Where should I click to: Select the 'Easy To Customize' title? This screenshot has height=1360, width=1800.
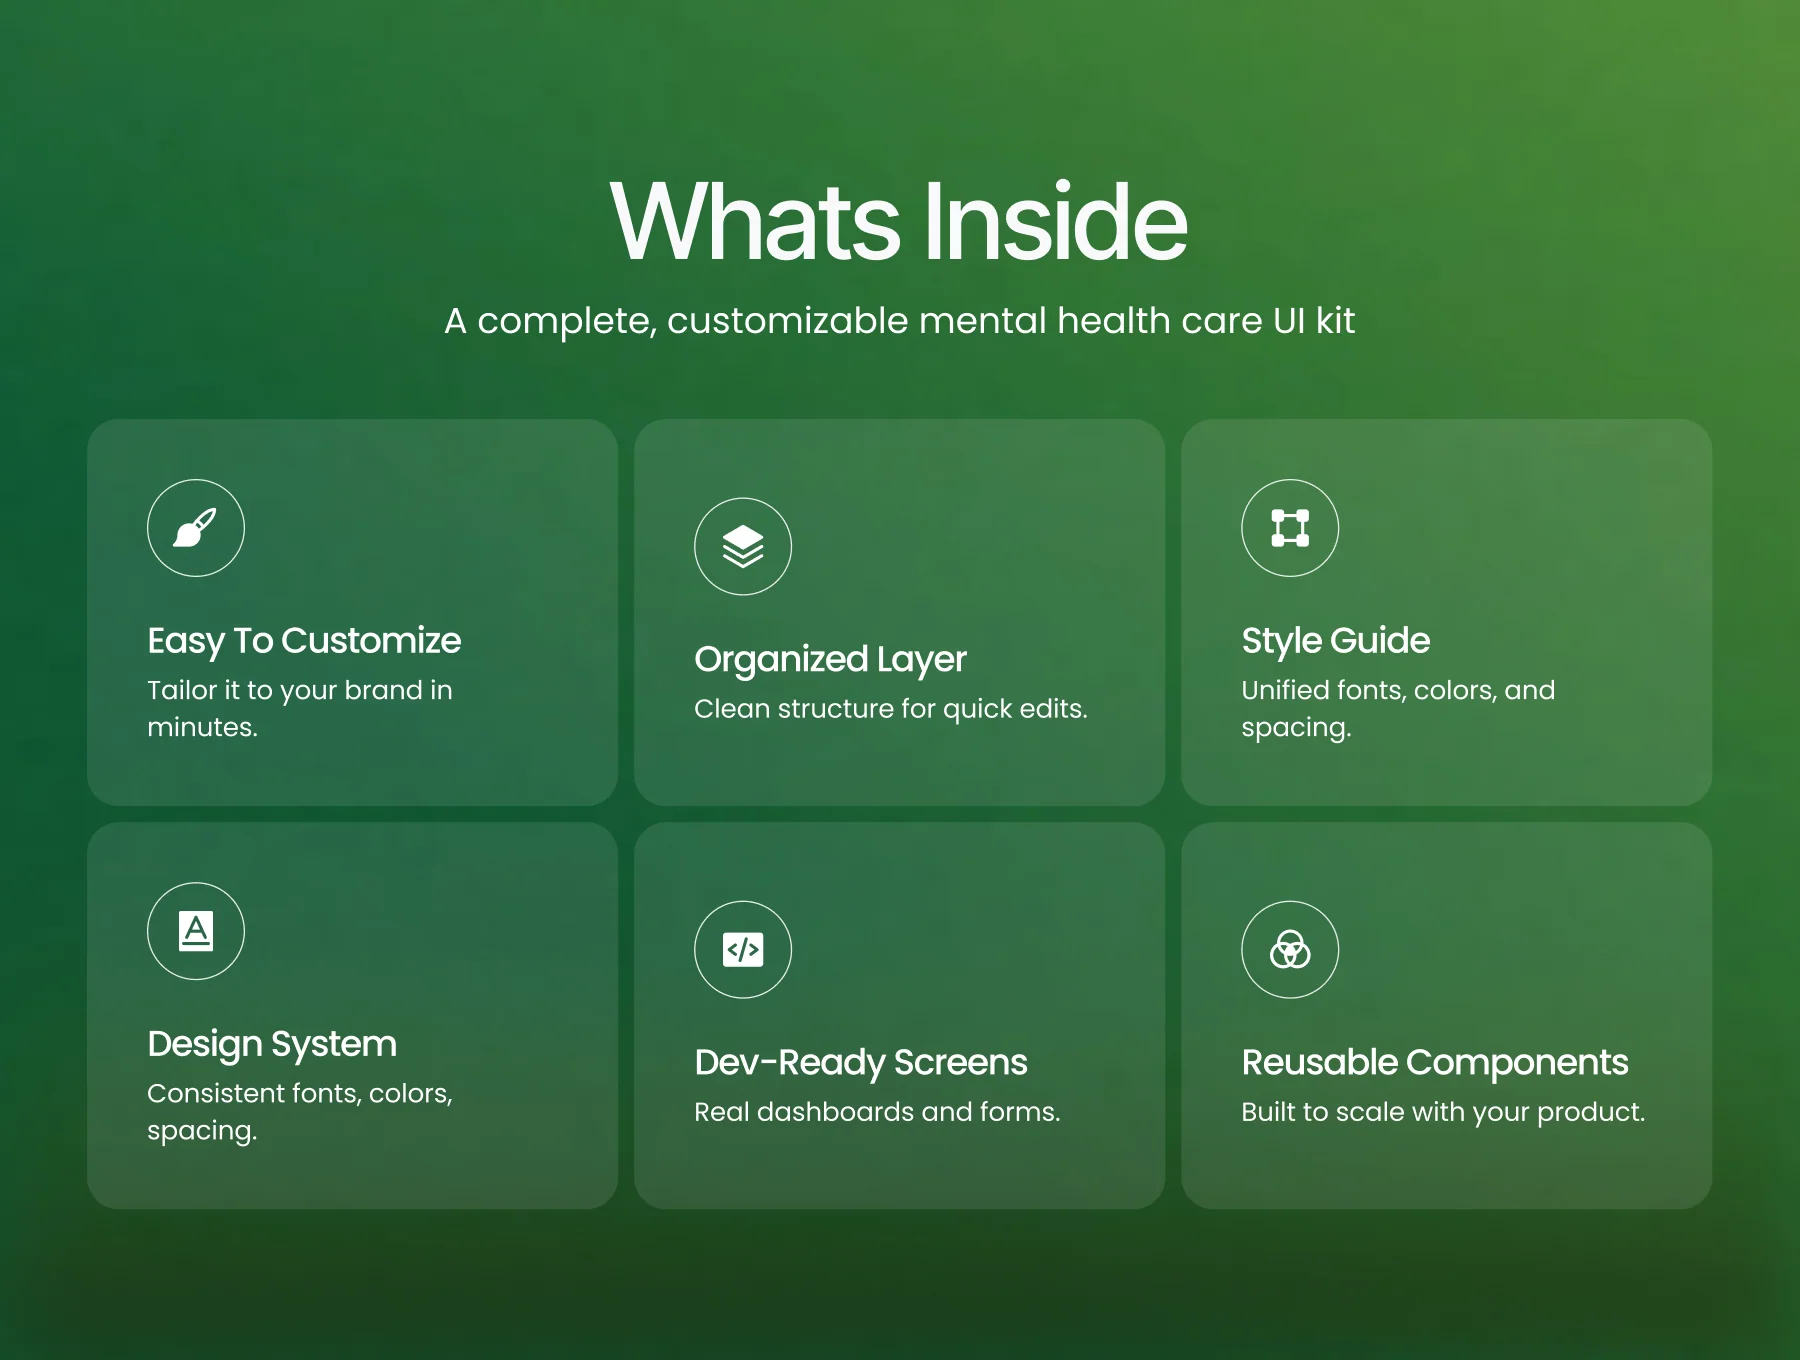point(304,641)
